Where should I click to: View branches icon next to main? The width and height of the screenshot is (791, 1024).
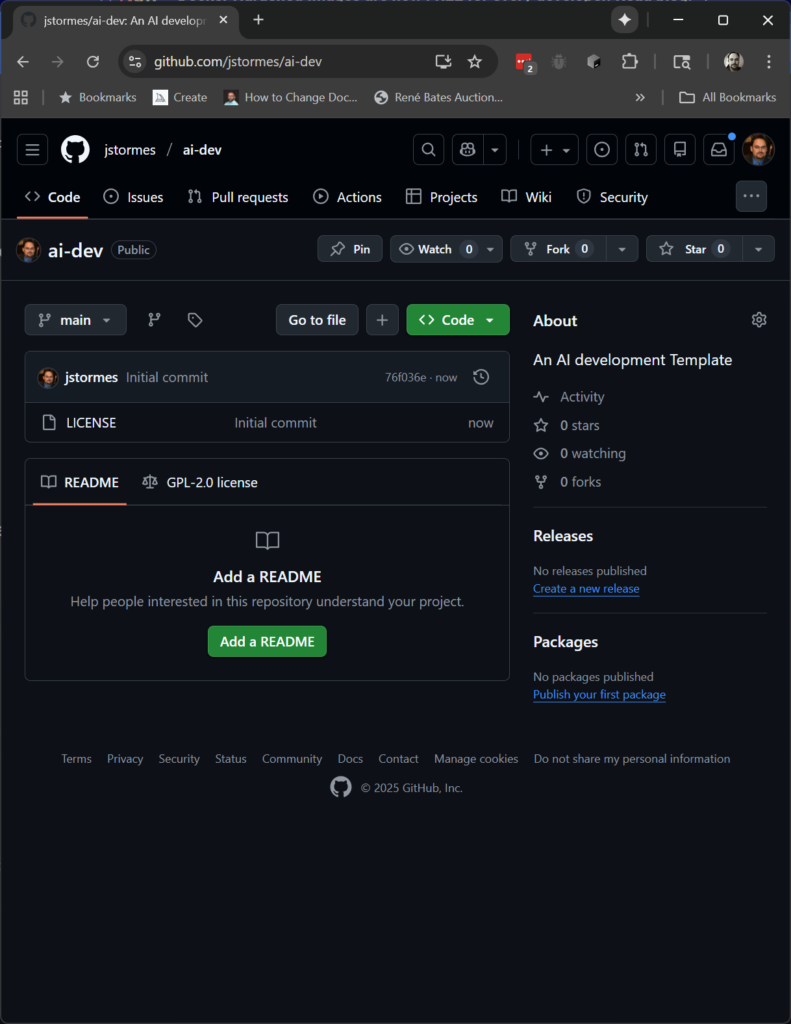(154, 320)
